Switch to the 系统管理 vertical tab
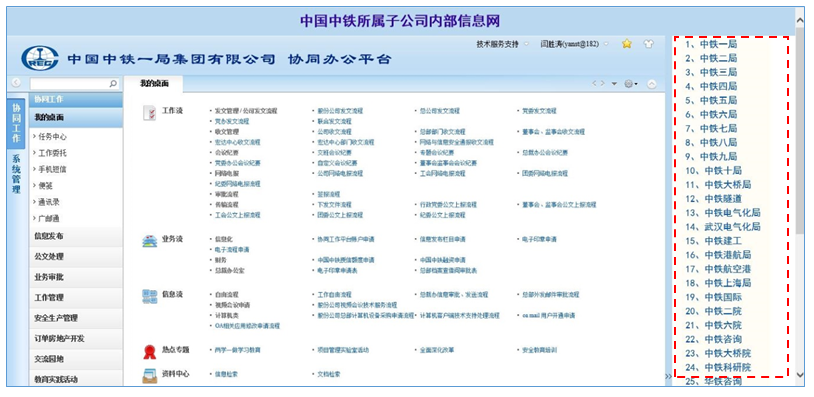Viewport: 814px width, 397px height. click(x=16, y=174)
